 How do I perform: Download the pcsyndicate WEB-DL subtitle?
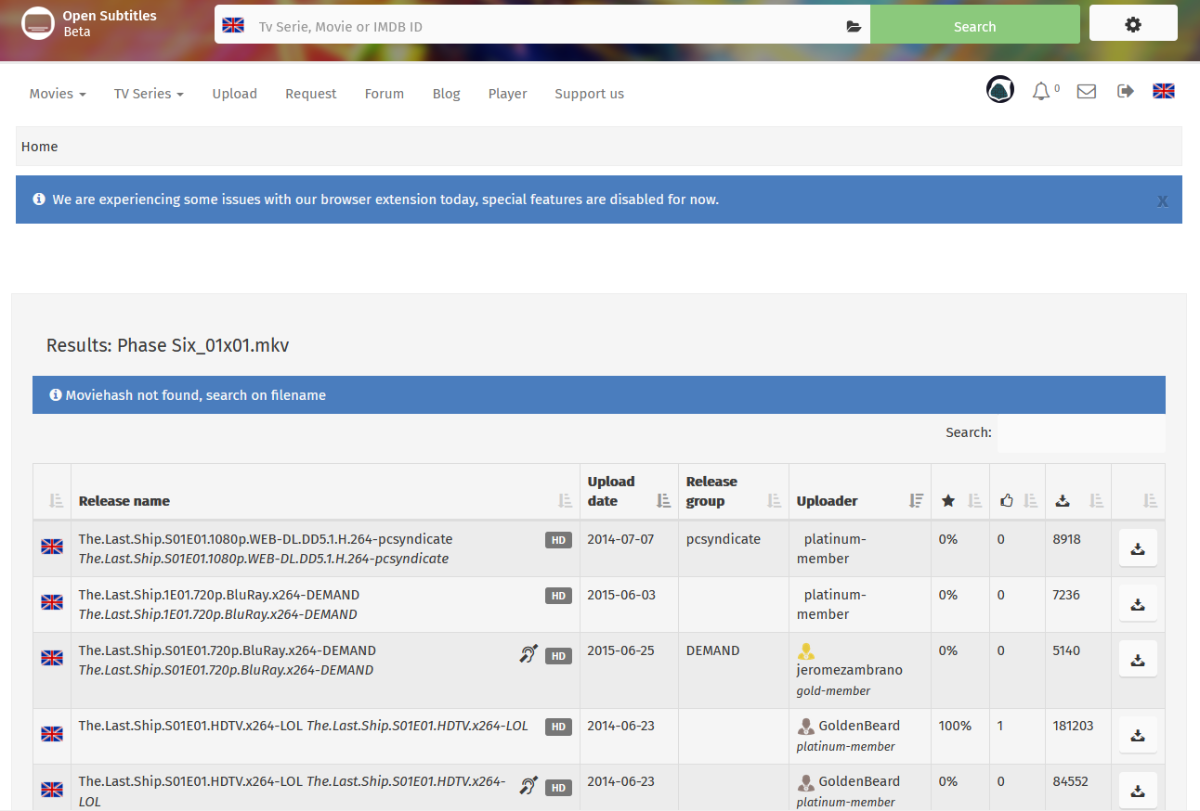click(1137, 548)
